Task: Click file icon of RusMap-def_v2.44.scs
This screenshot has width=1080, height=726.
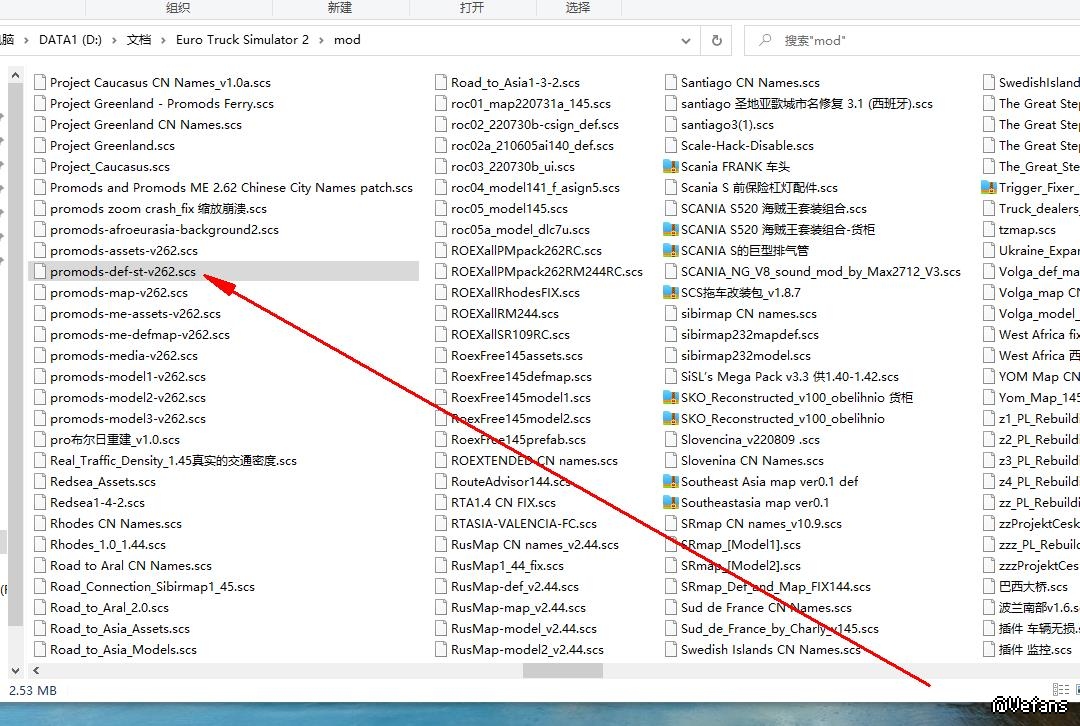Action: (441, 587)
